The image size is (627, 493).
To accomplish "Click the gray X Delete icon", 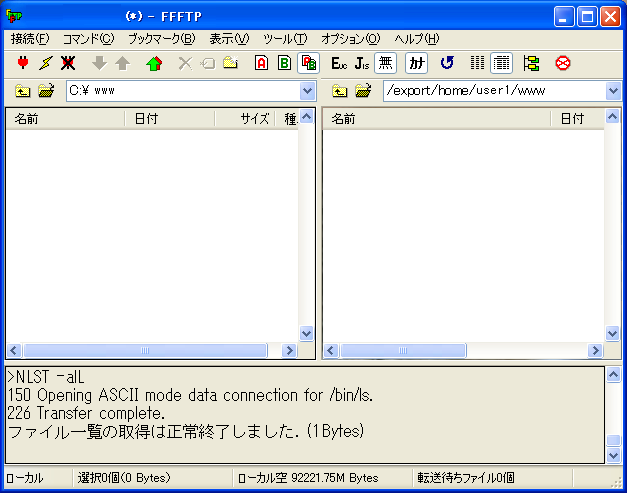I will click(185, 63).
